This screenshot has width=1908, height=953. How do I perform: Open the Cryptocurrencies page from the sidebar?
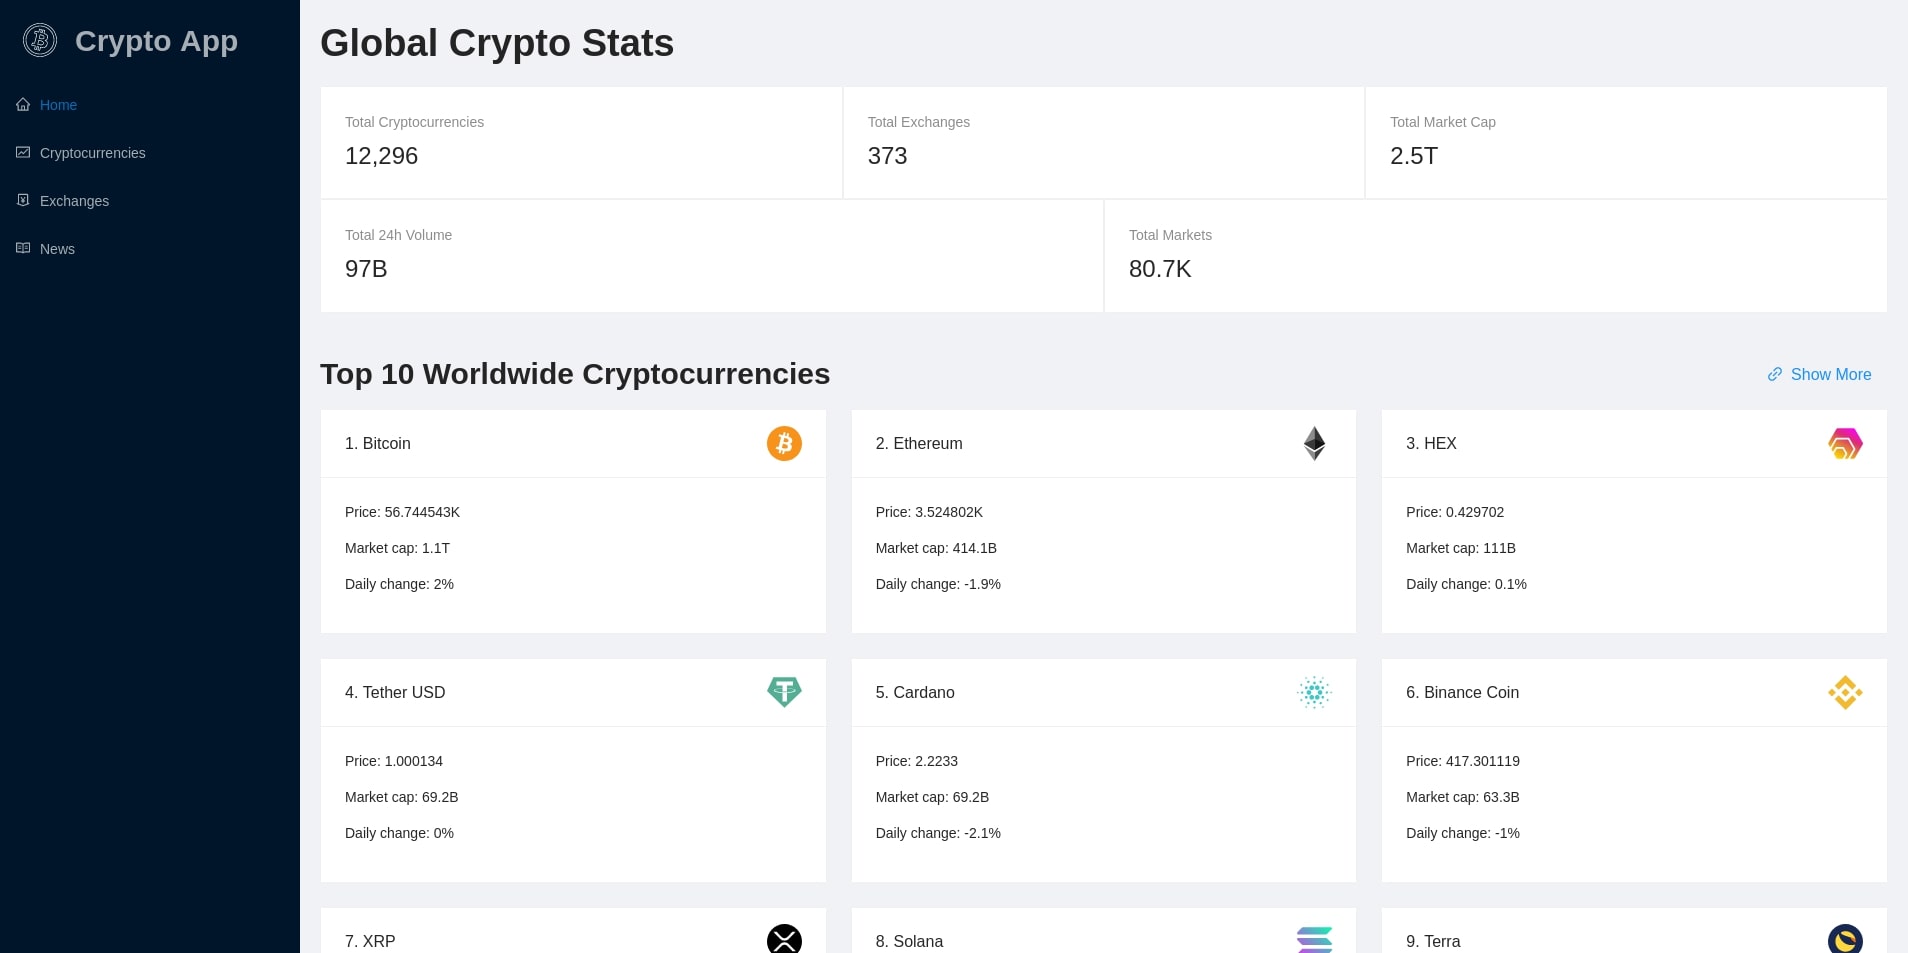tap(93, 152)
